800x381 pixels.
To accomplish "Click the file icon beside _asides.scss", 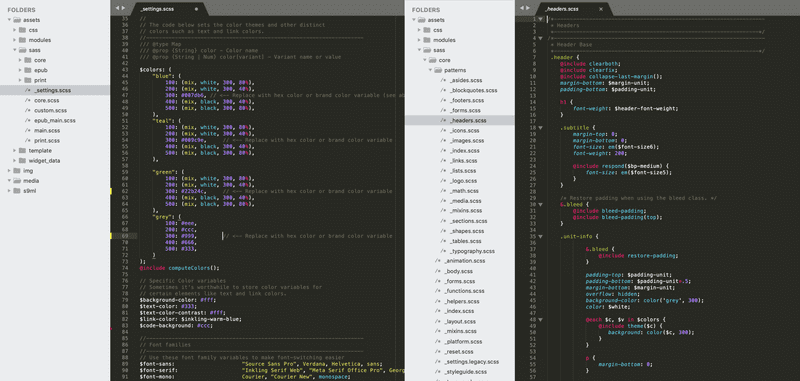I will click(x=443, y=80).
